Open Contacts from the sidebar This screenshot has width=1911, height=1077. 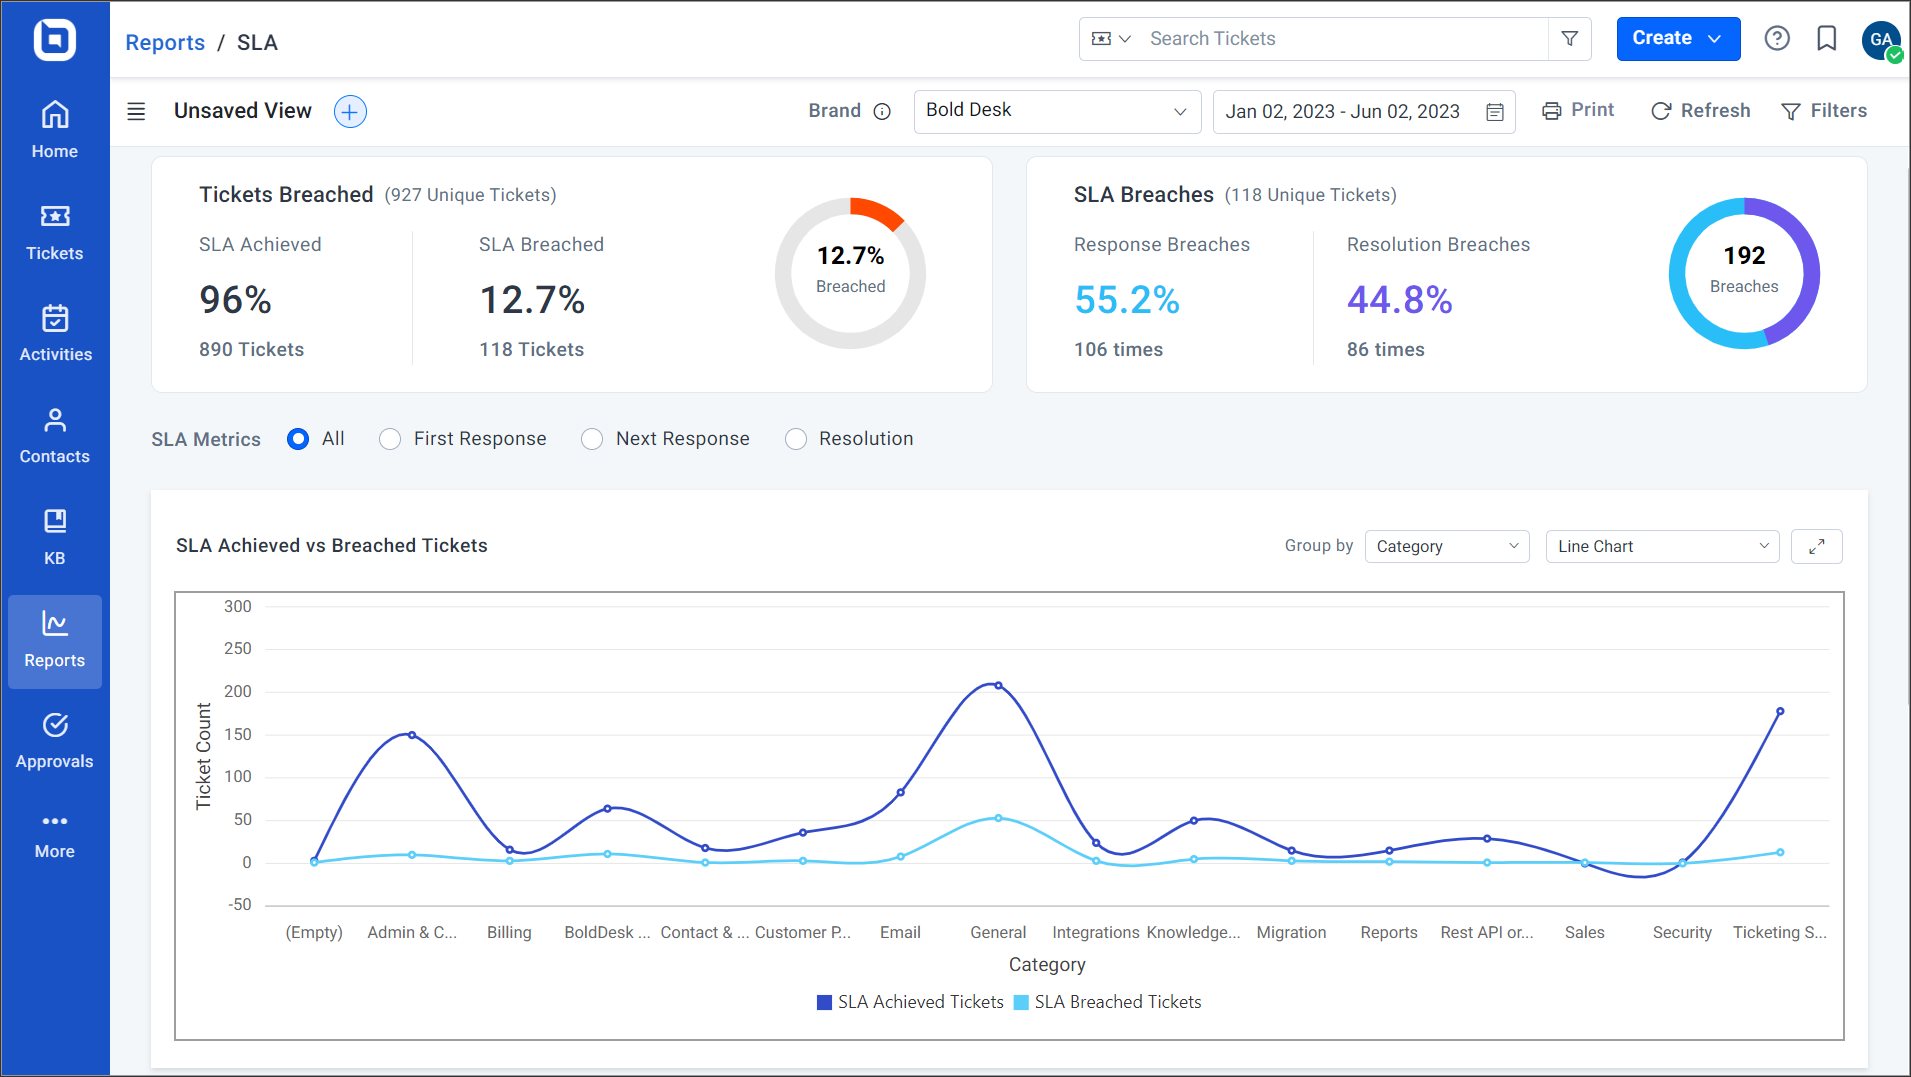(x=55, y=436)
